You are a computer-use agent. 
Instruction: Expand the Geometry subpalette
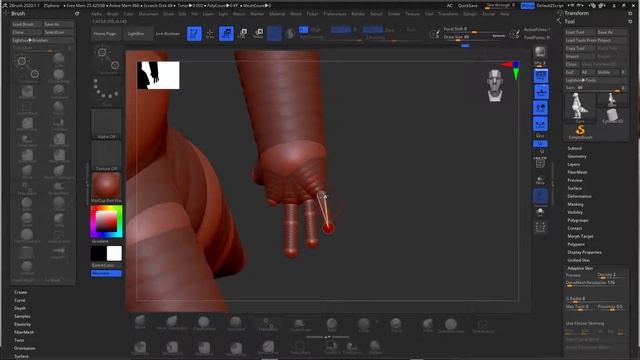(x=577, y=156)
